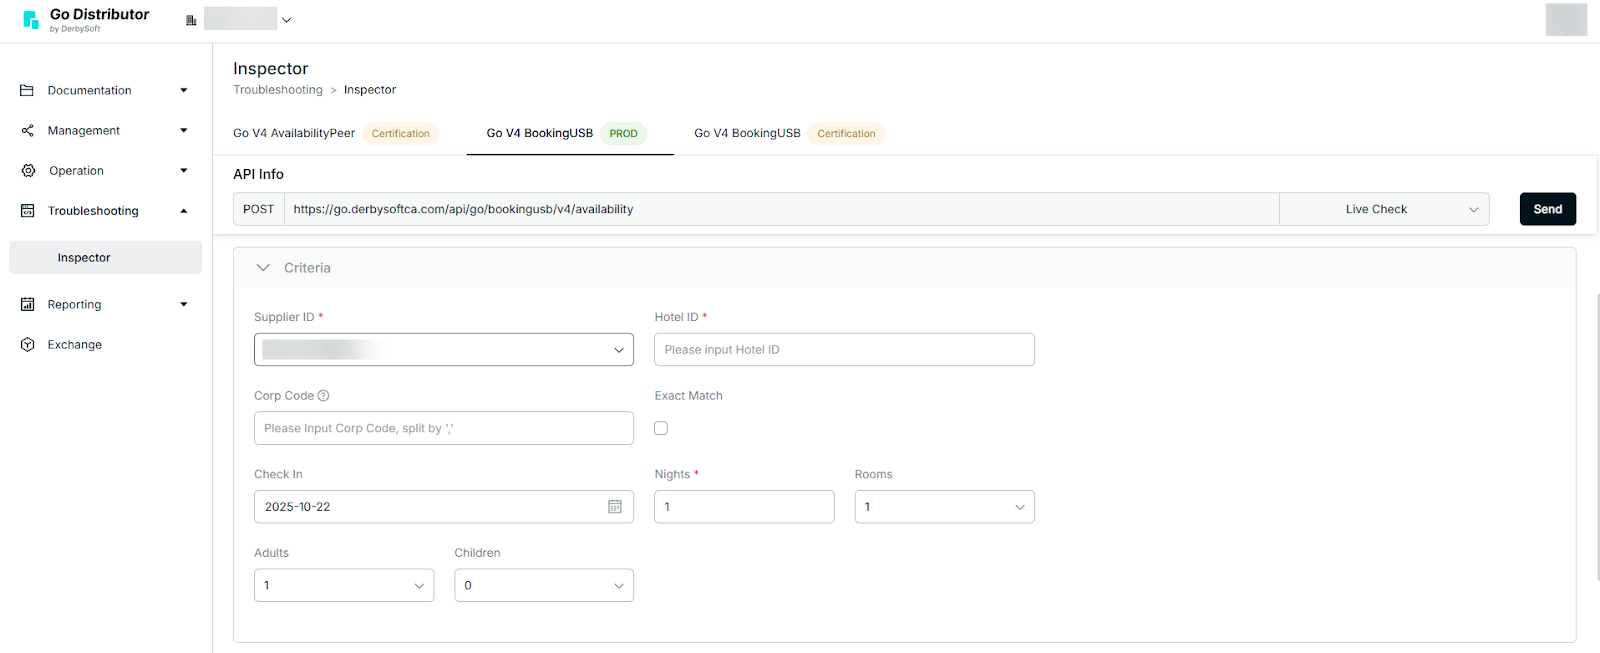The image size is (1600, 653).
Task: Click the Inspector page heading
Action: (x=271, y=69)
